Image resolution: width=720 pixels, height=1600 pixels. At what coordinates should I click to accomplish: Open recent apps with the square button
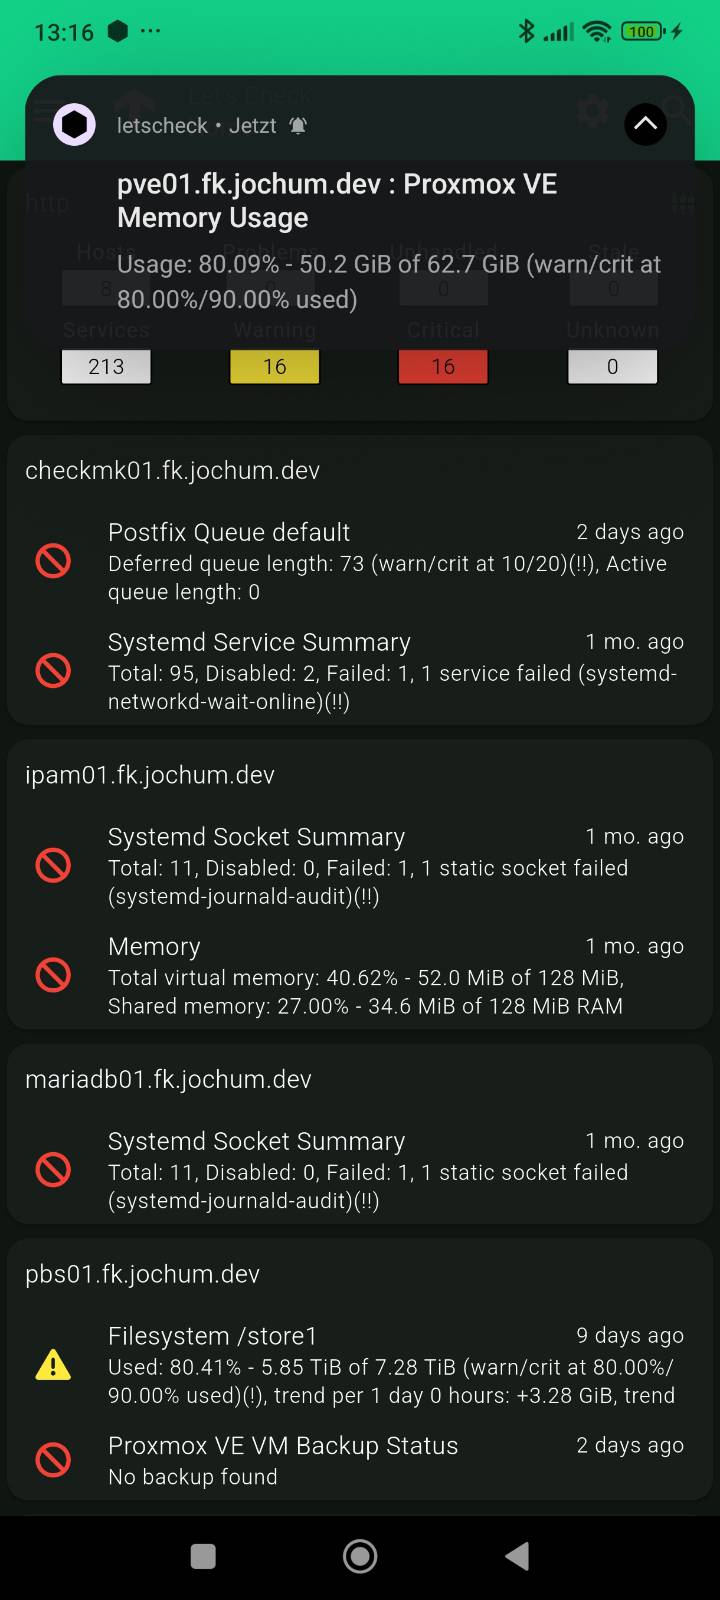point(203,1556)
